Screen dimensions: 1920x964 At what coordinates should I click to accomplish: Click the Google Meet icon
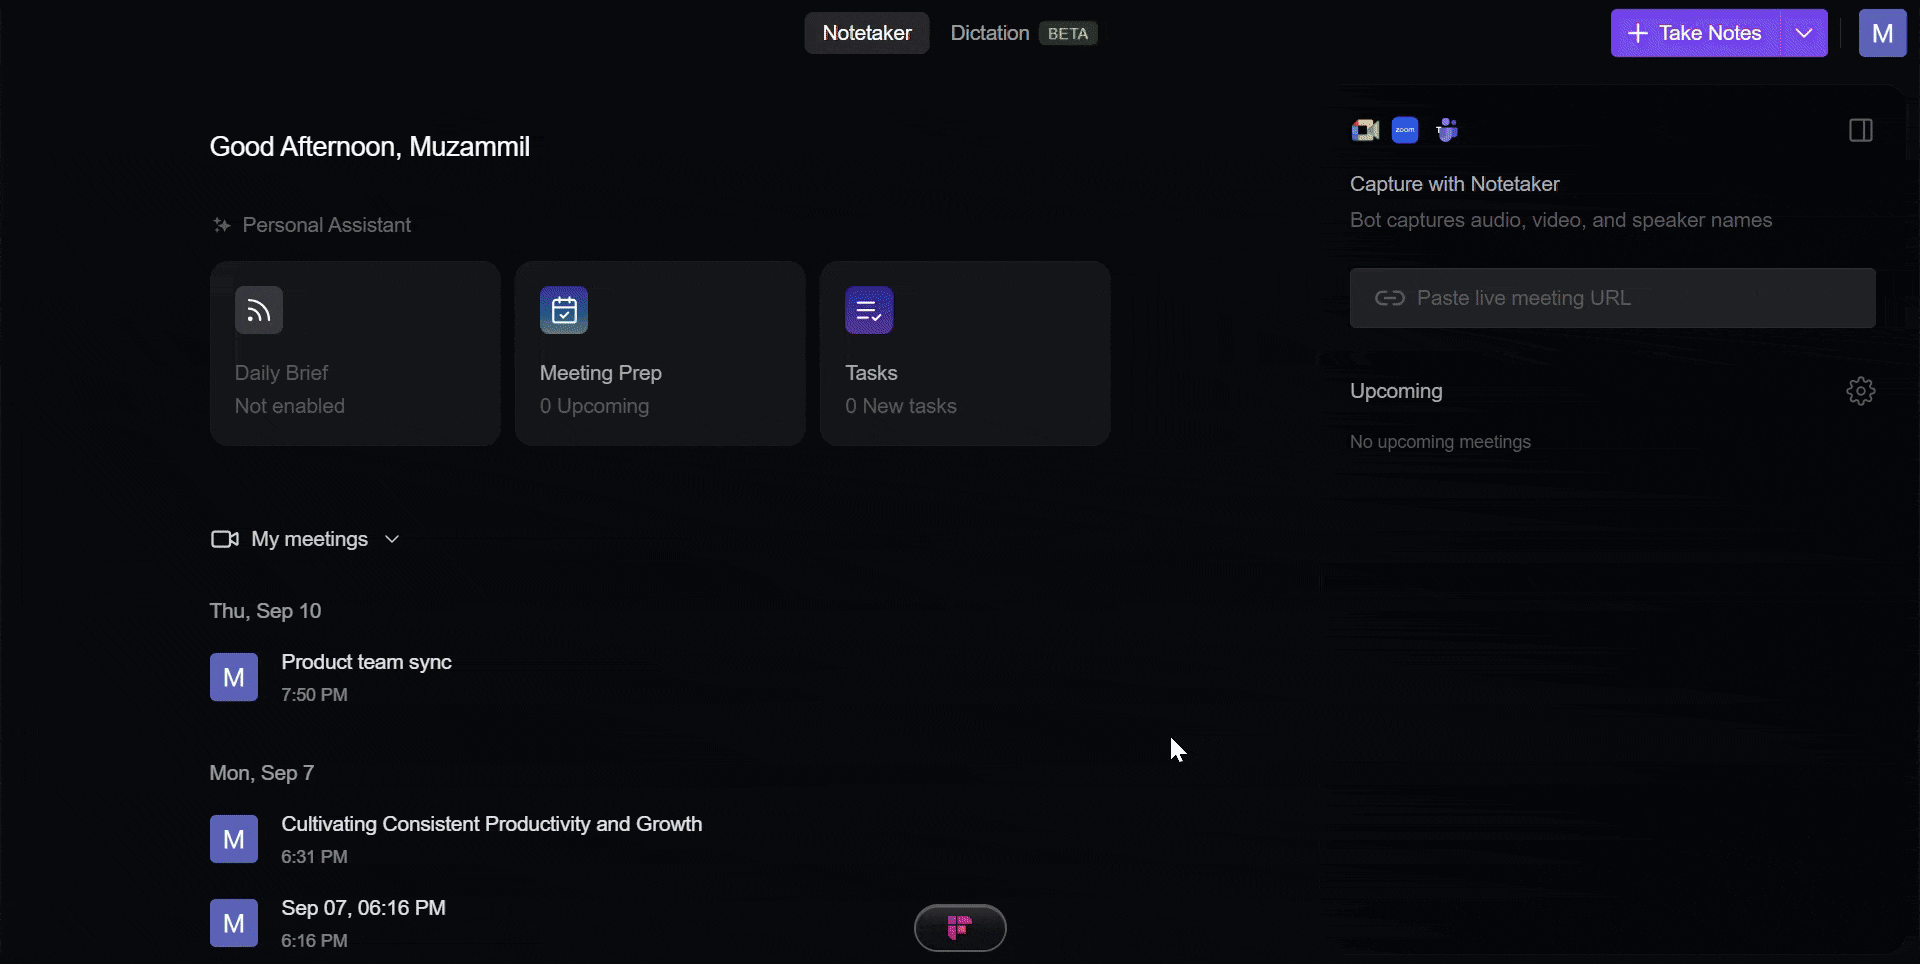1365,130
